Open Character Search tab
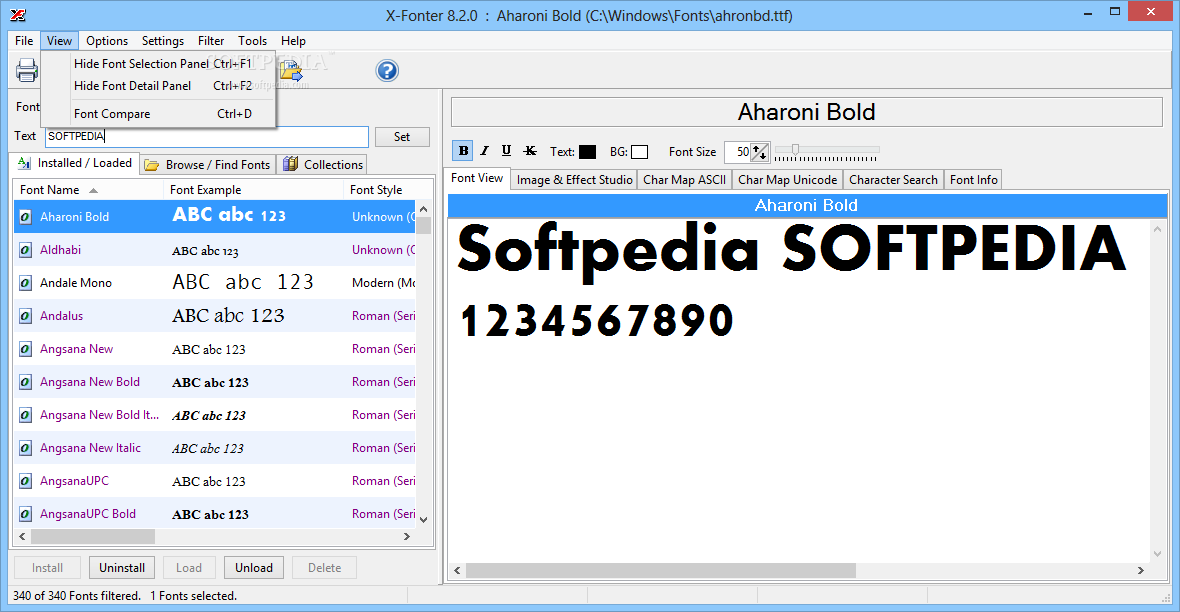 click(x=893, y=179)
